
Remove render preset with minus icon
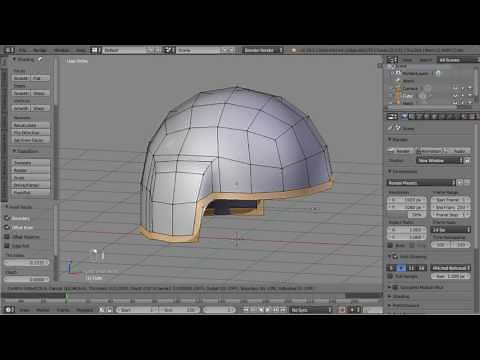point(467,183)
